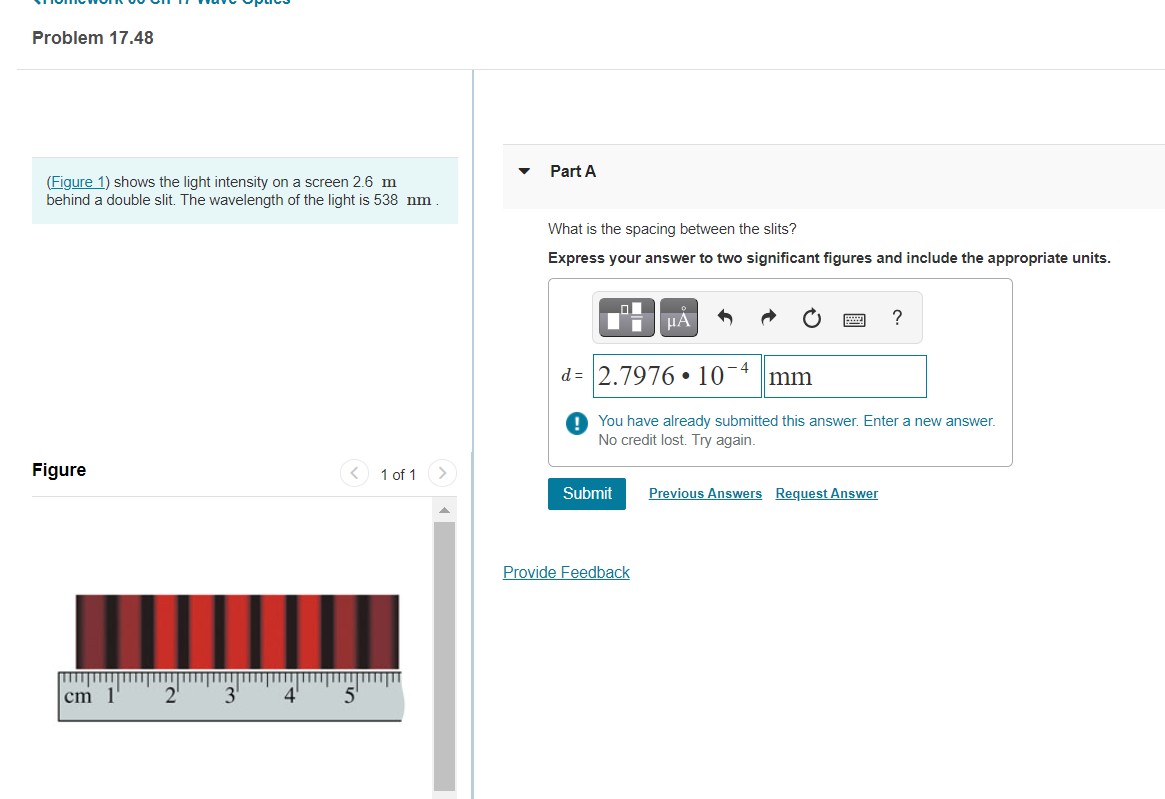The image size is (1165, 799).
Task: Undo last answer edit
Action: tap(725, 318)
